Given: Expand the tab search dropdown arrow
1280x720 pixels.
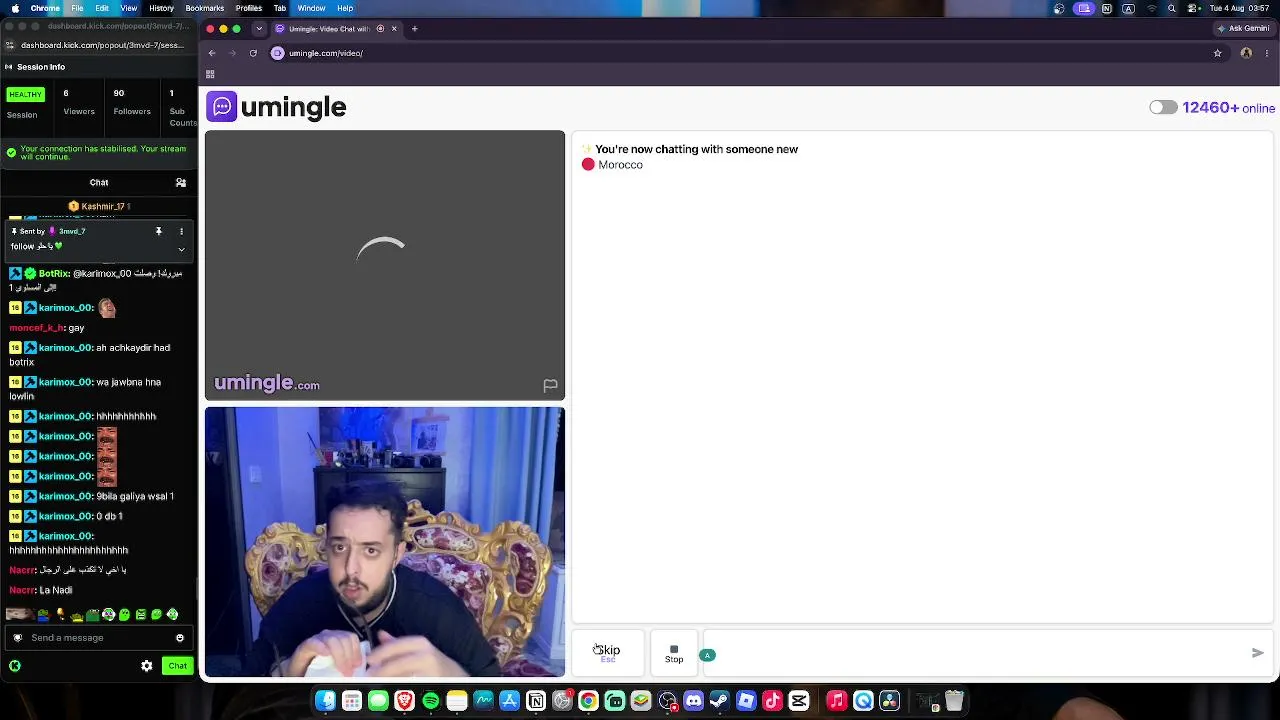Looking at the screenshot, I should 259,28.
